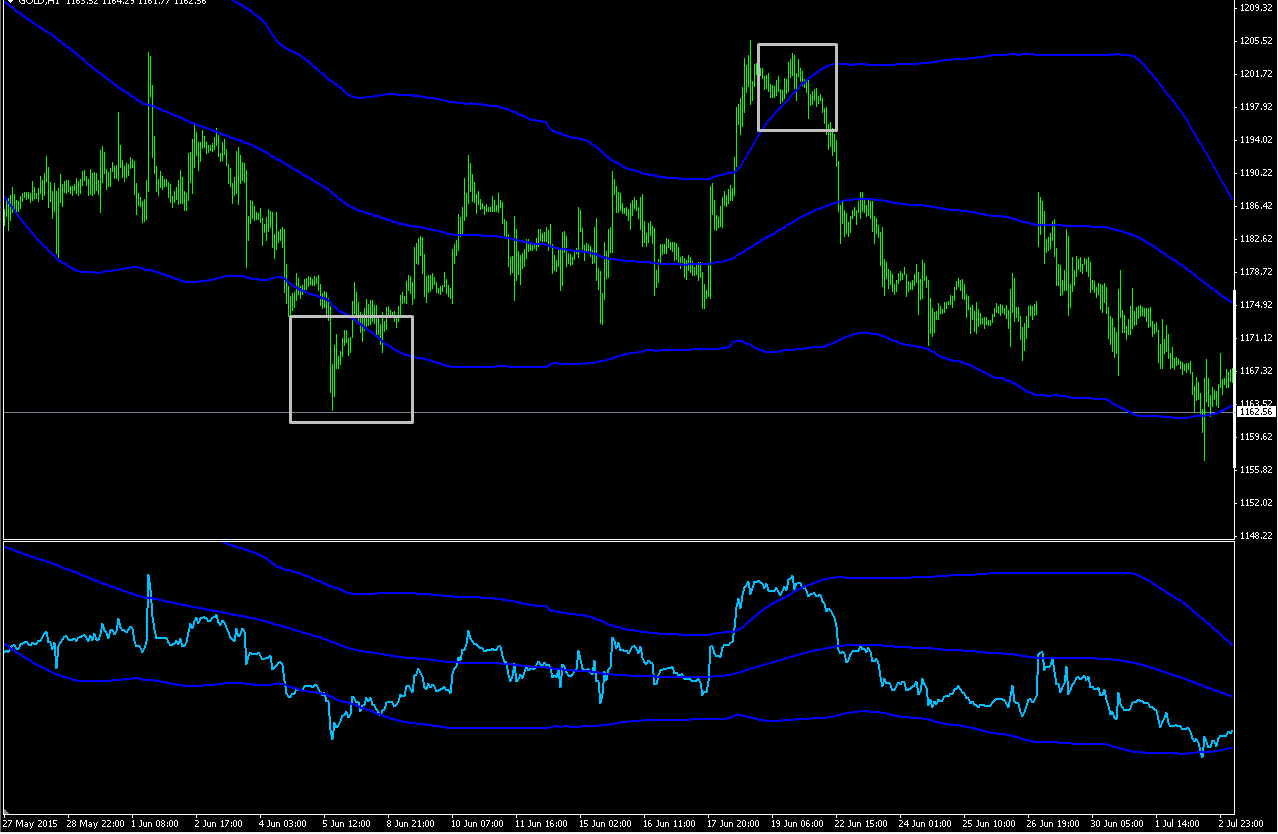The image size is (1278, 834).
Task: Click the 1159.62 price scale label
Action: point(1255,437)
